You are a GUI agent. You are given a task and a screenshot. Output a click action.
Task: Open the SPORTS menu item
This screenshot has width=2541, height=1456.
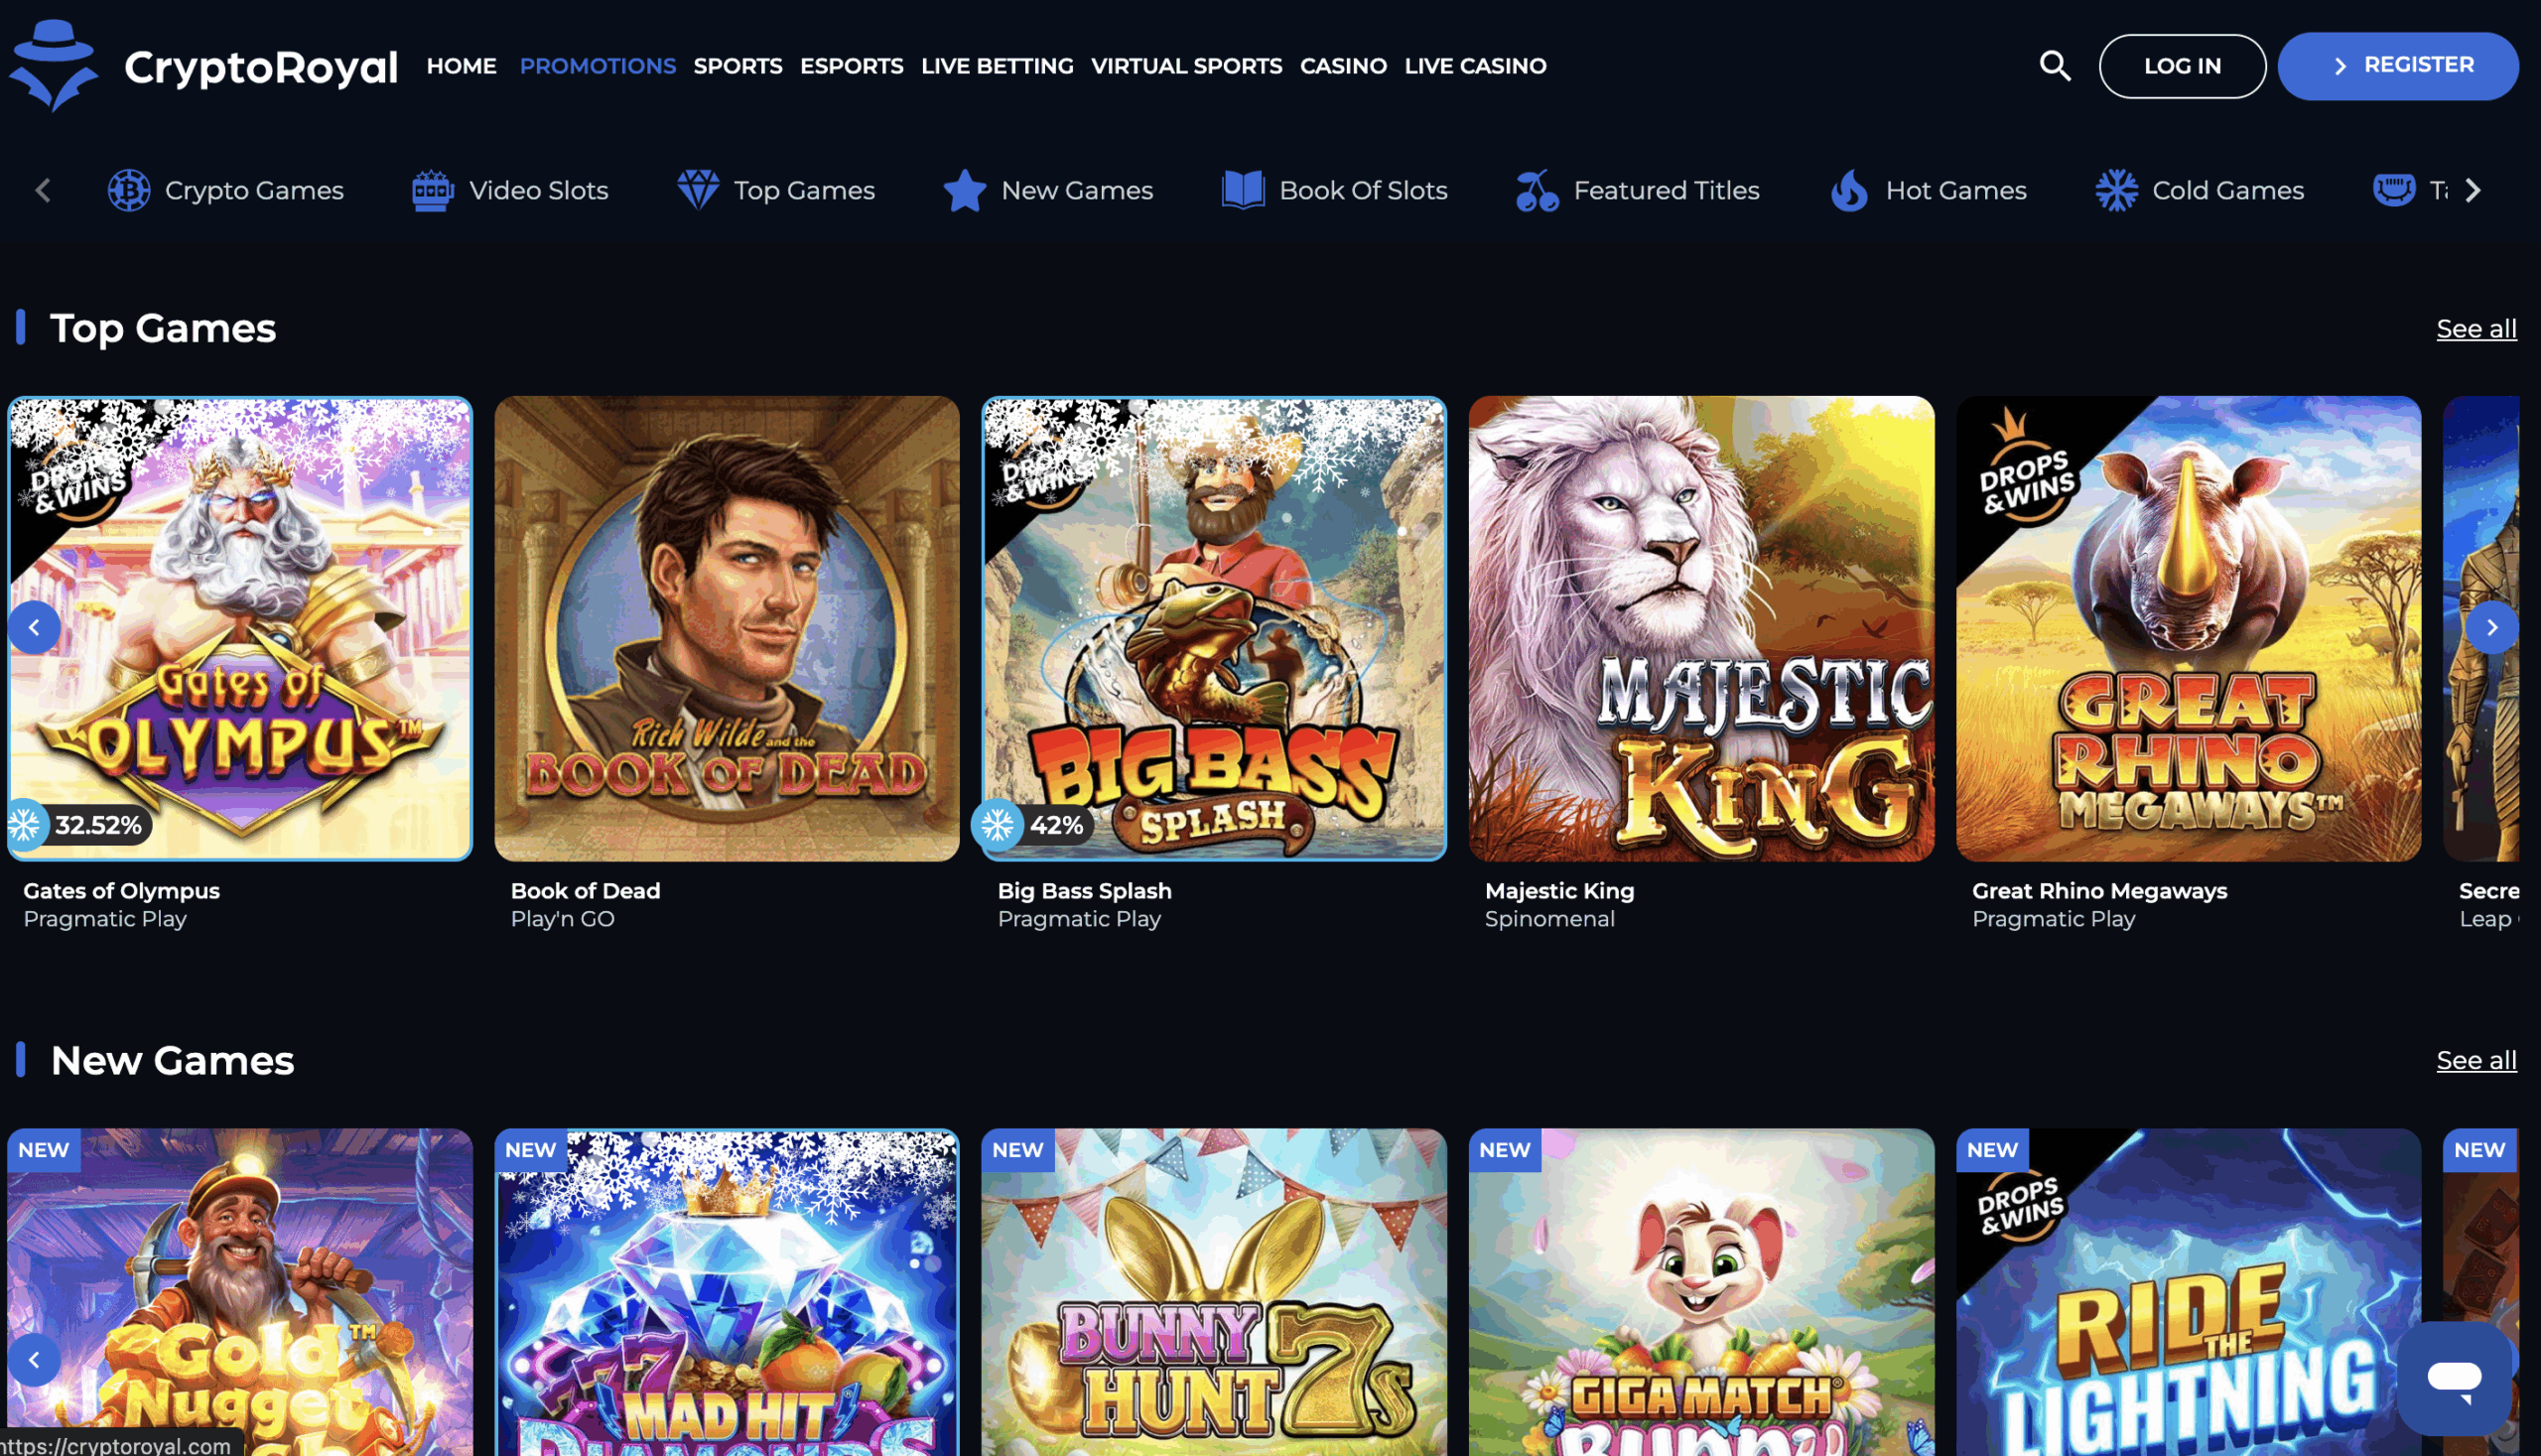coord(737,66)
